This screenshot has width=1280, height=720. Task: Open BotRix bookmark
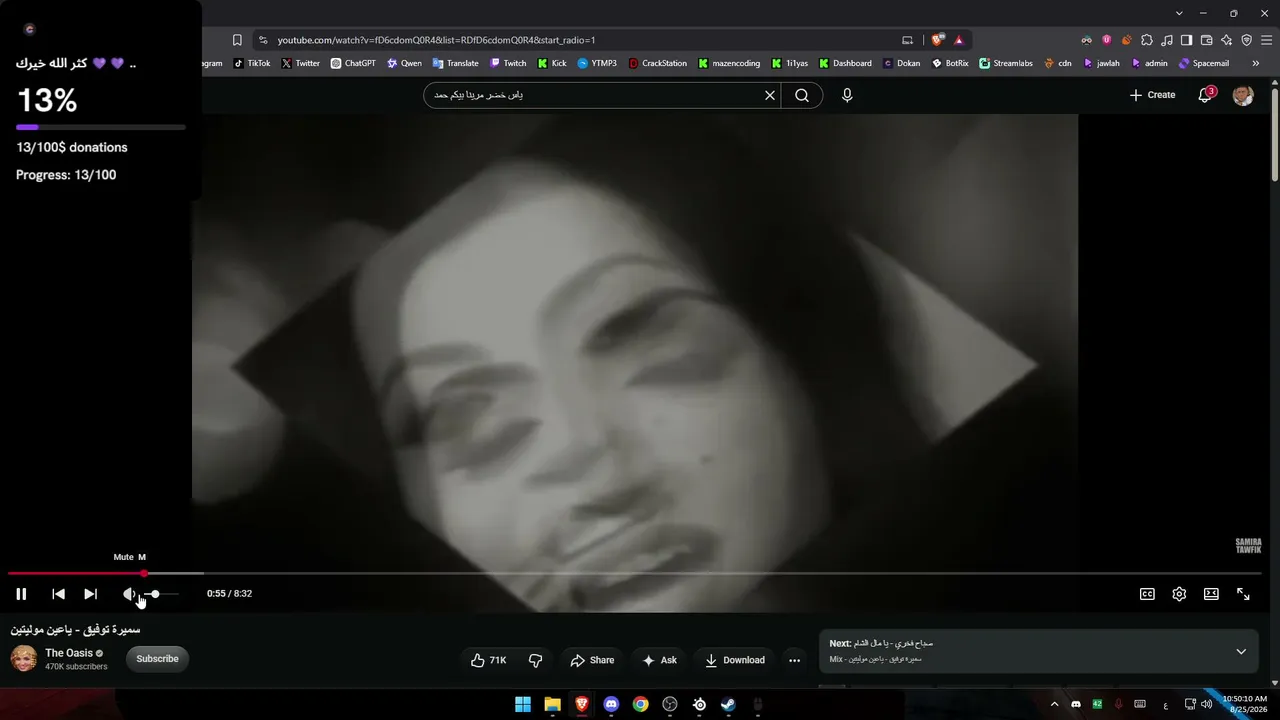[x=950, y=63]
